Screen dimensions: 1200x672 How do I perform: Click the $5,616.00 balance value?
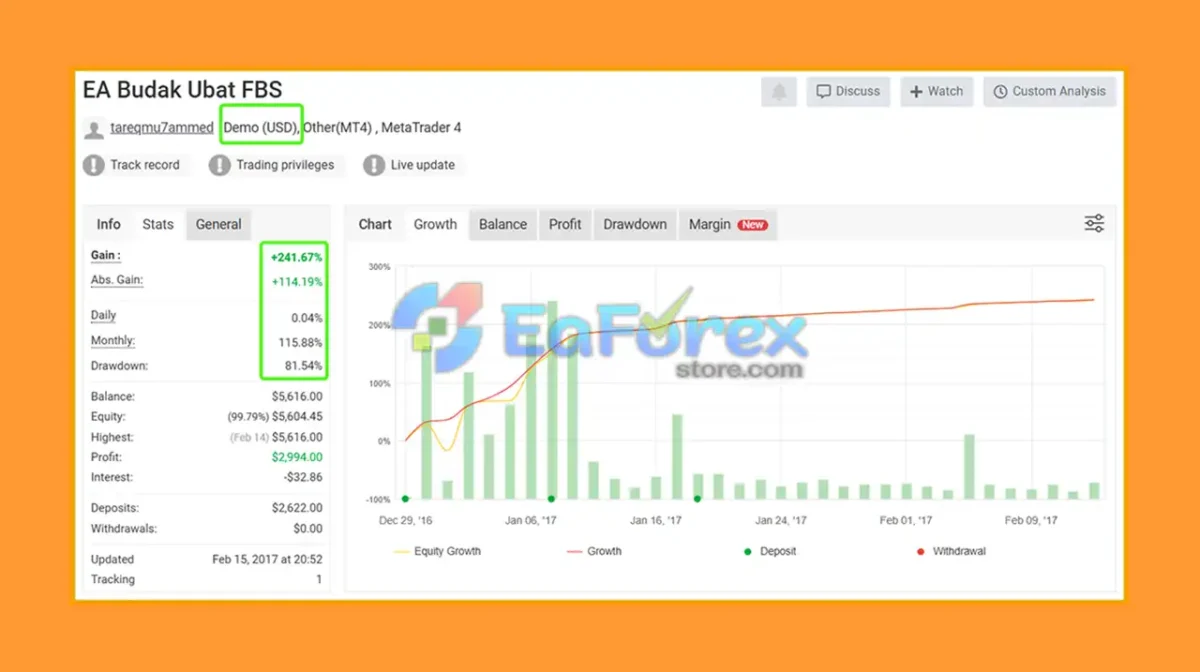coord(298,397)
